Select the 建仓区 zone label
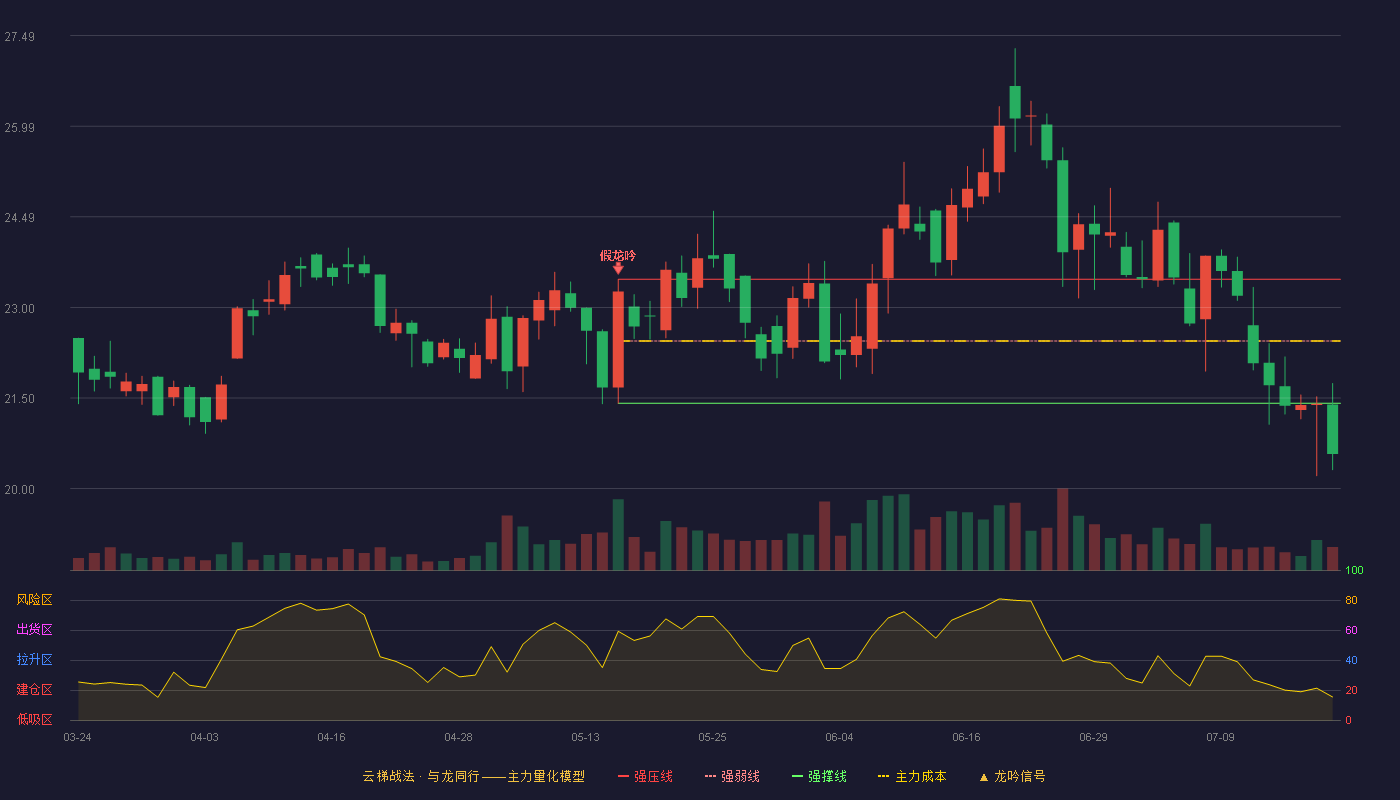 tap(34, 690)
